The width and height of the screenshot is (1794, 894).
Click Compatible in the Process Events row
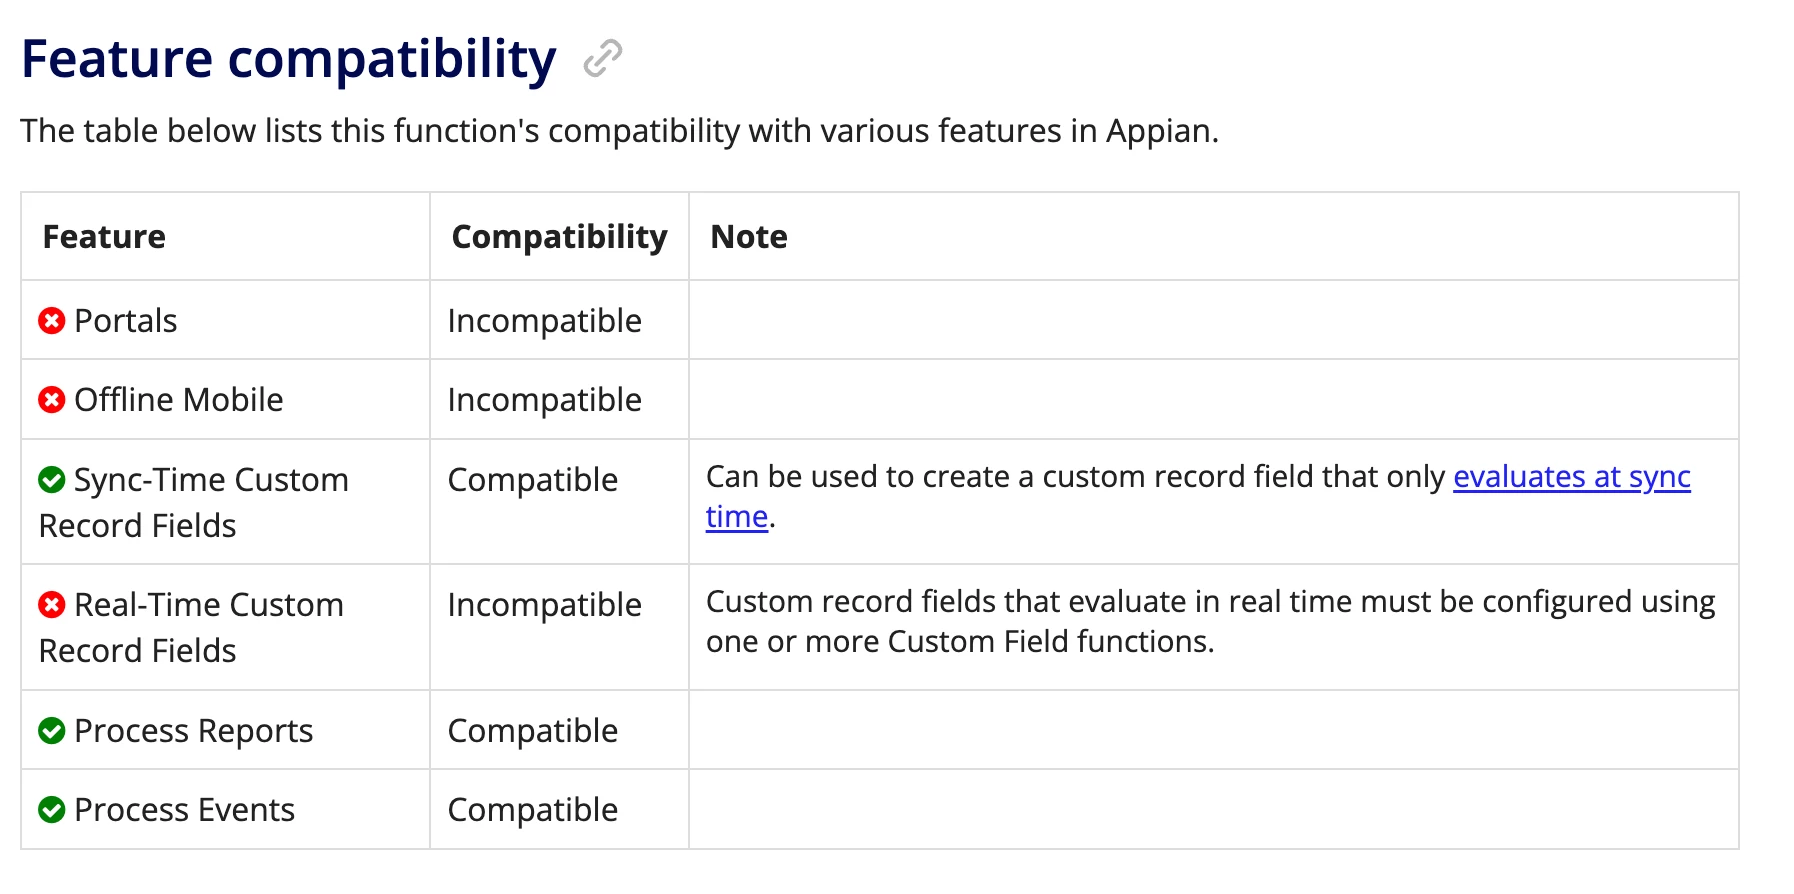point(532,810)
